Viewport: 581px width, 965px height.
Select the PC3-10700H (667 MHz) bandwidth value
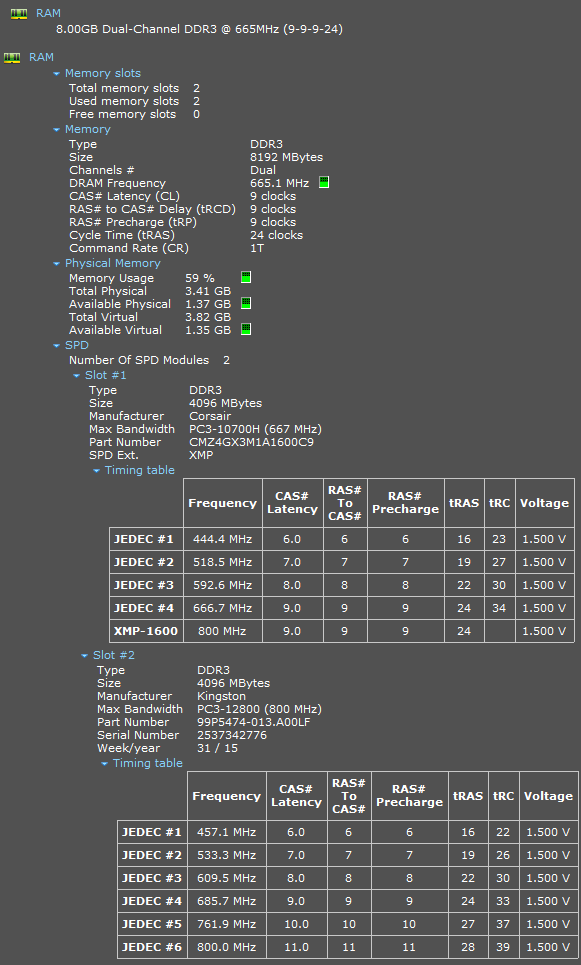click(255, 429)
